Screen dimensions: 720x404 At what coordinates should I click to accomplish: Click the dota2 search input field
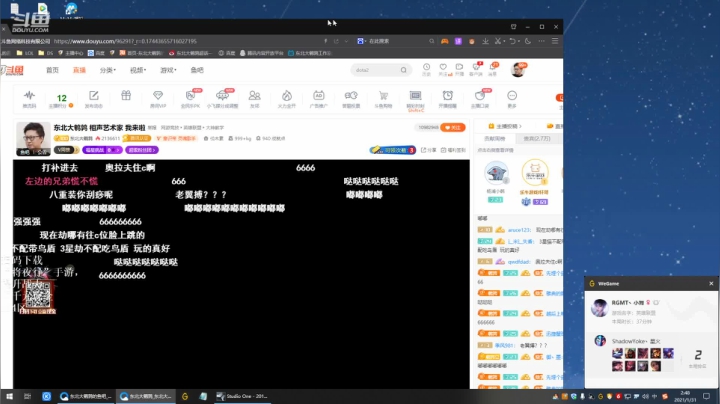(374, 70)
